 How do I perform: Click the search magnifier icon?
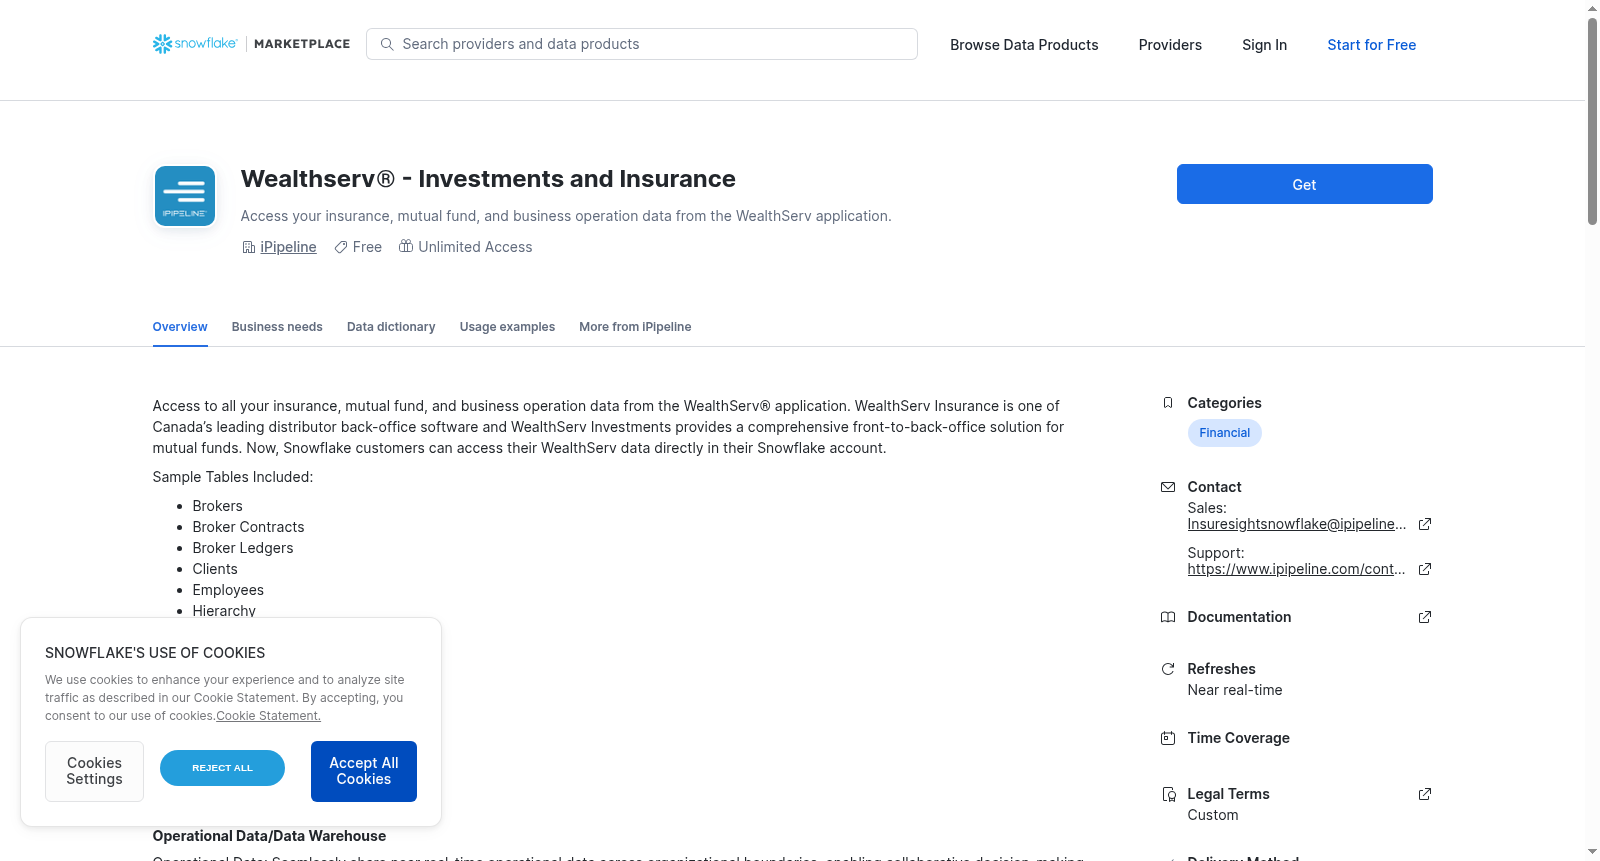coord(387,44)
